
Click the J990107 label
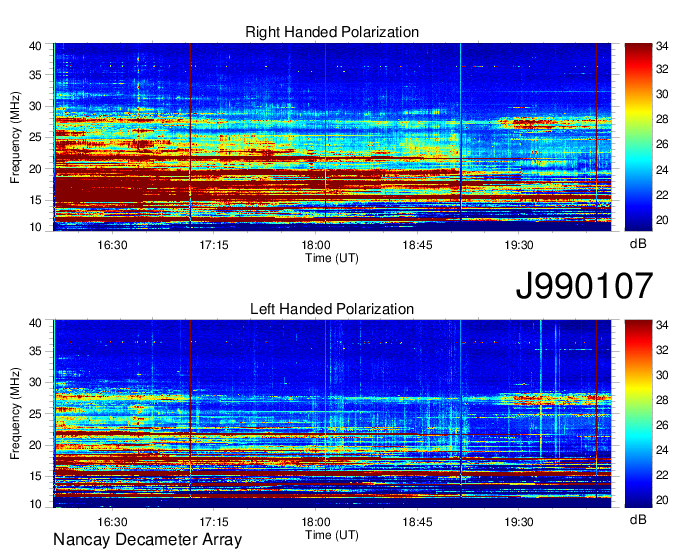[x=584, y=286]
